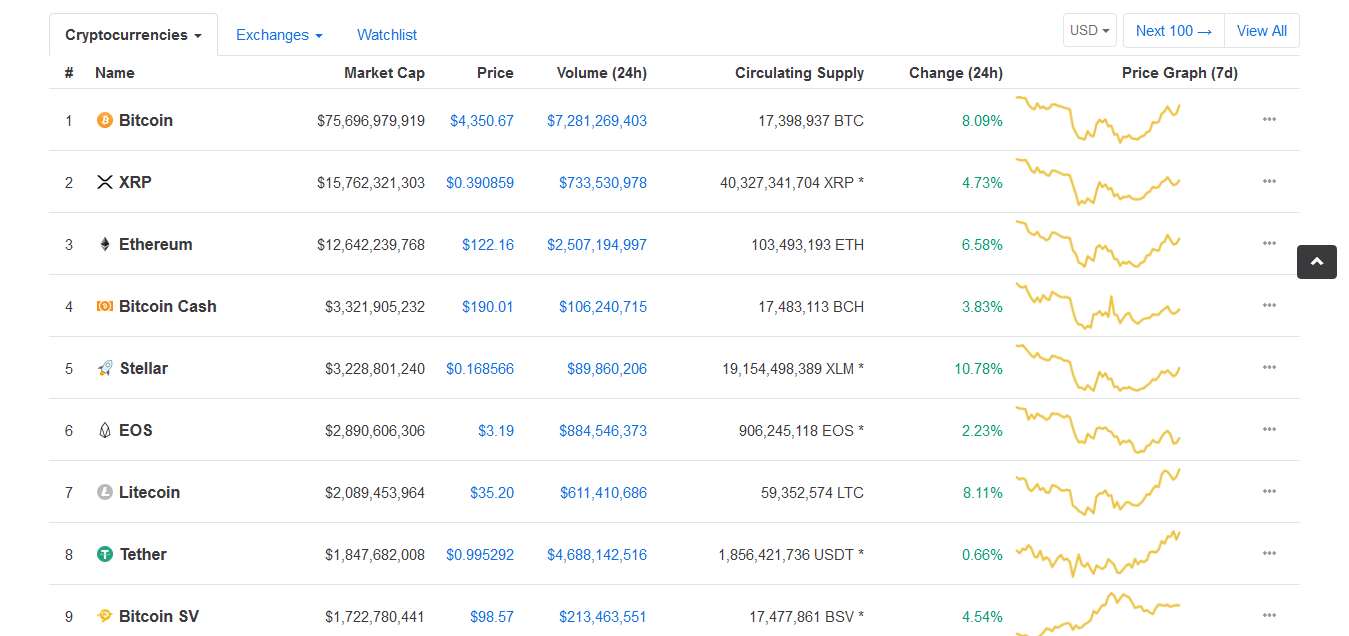Viewport: 1349px width, 636px height.
Task: Click the Stellar name link
Action: 144,368
